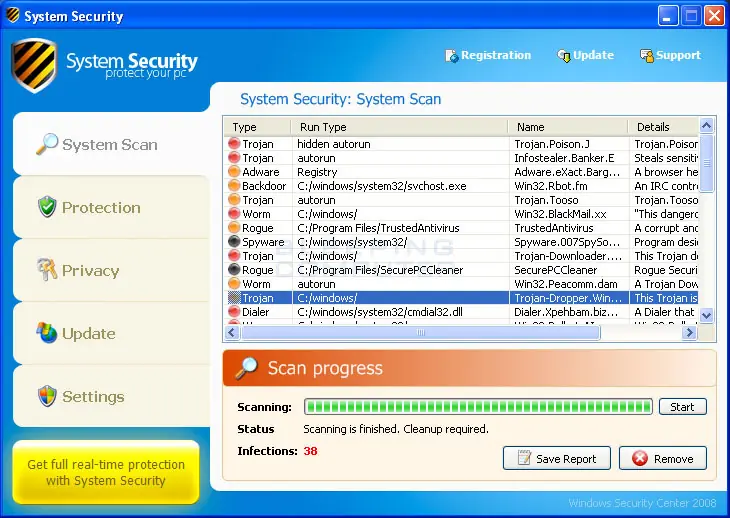Sort by the Type column header
Image resolution: width=730 pixels, height=518 pixels.
(257, 127)
